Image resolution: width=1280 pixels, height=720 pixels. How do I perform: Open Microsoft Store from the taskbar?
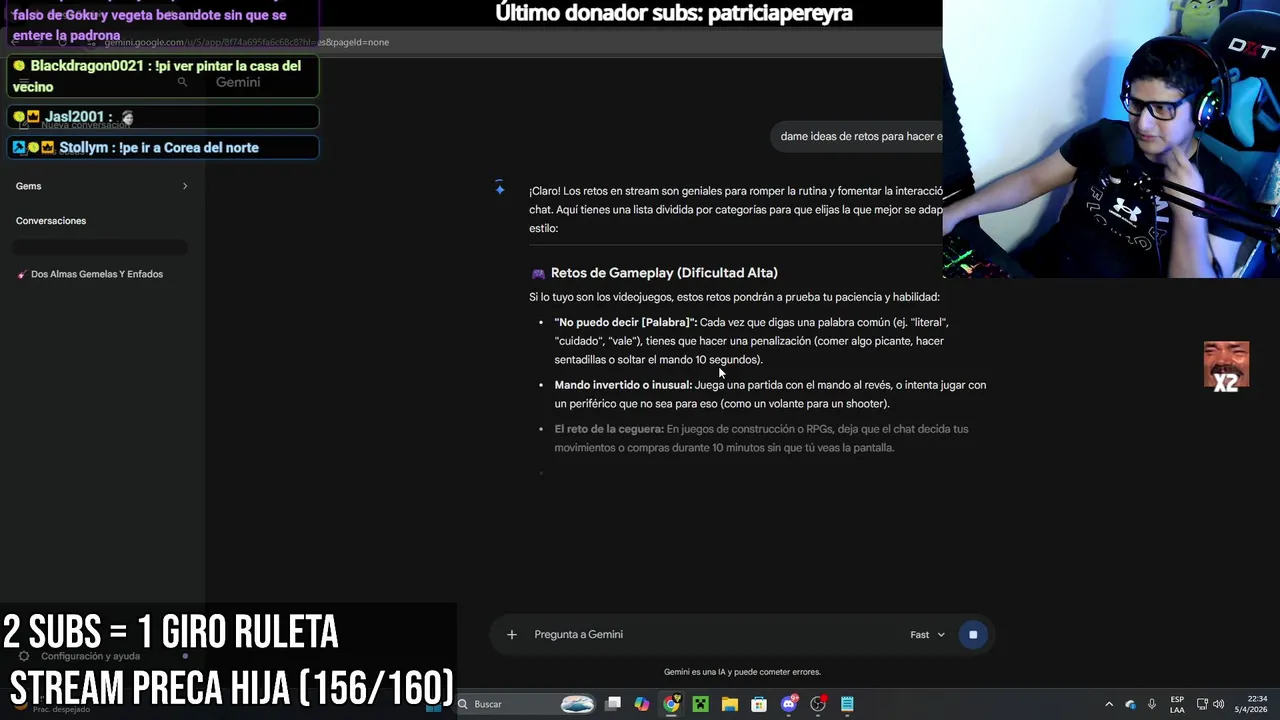(x=759, y=704)
